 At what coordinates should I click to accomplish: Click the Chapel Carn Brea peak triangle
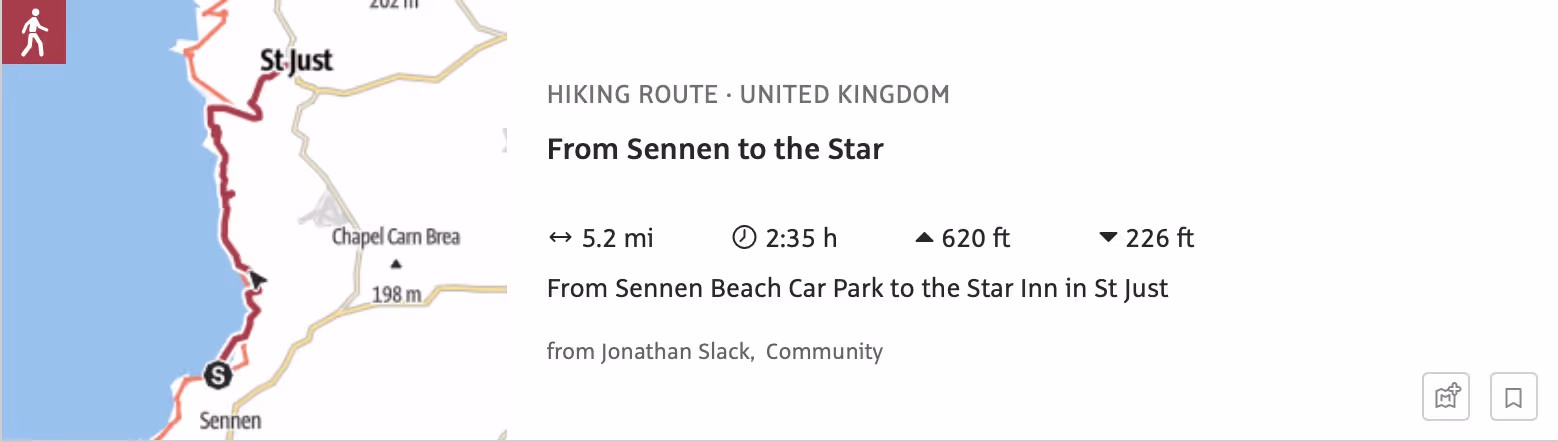click(396, 265)
